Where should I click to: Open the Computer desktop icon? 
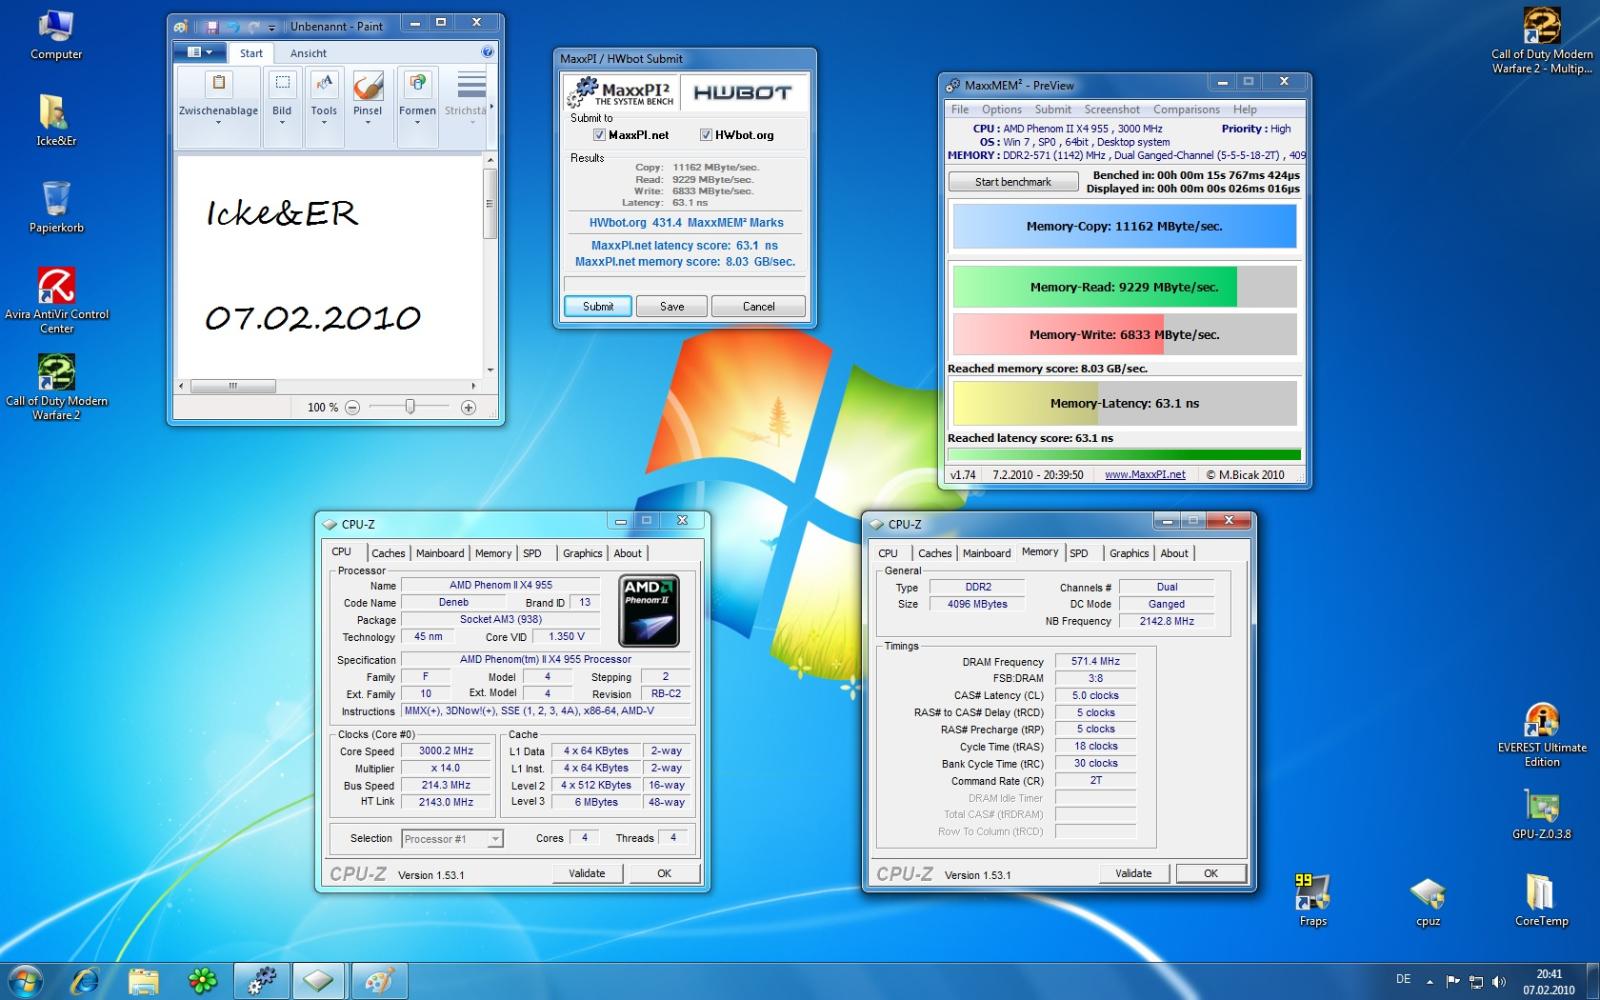click(56, 33)
